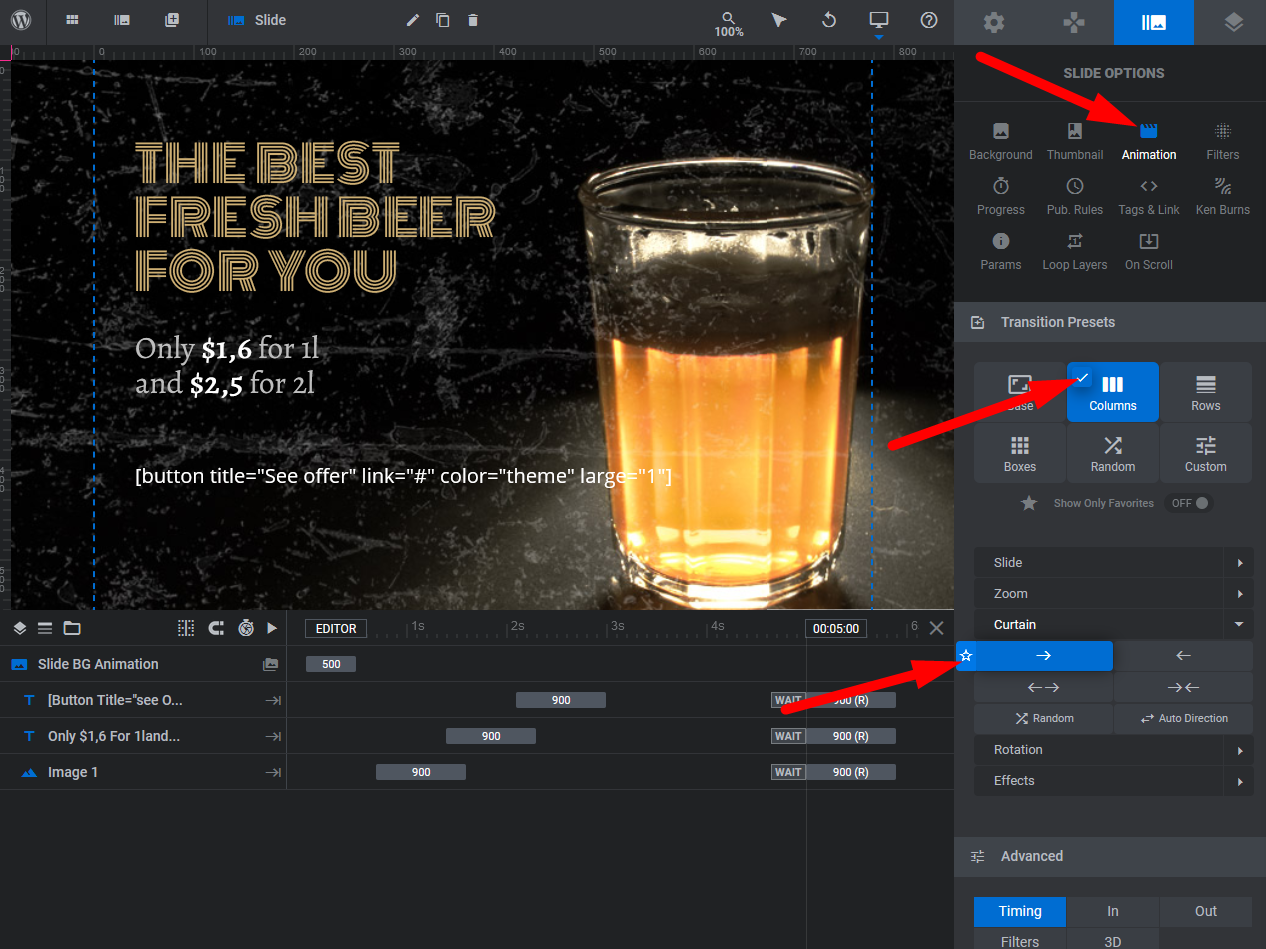This screenshot has height=949, width=1266.
Task: Open Loop Layers options
Action: click(x=1075, y=251)
